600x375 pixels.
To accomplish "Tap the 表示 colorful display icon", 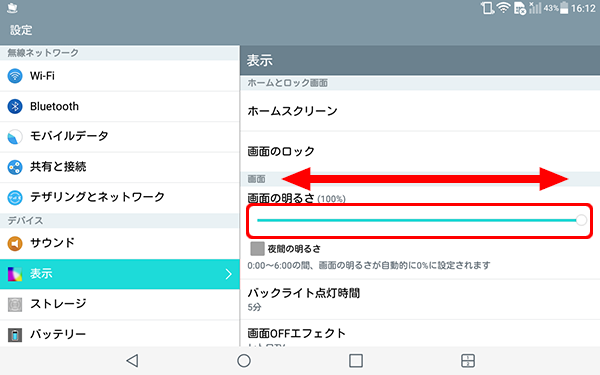I will click(15, 274).
